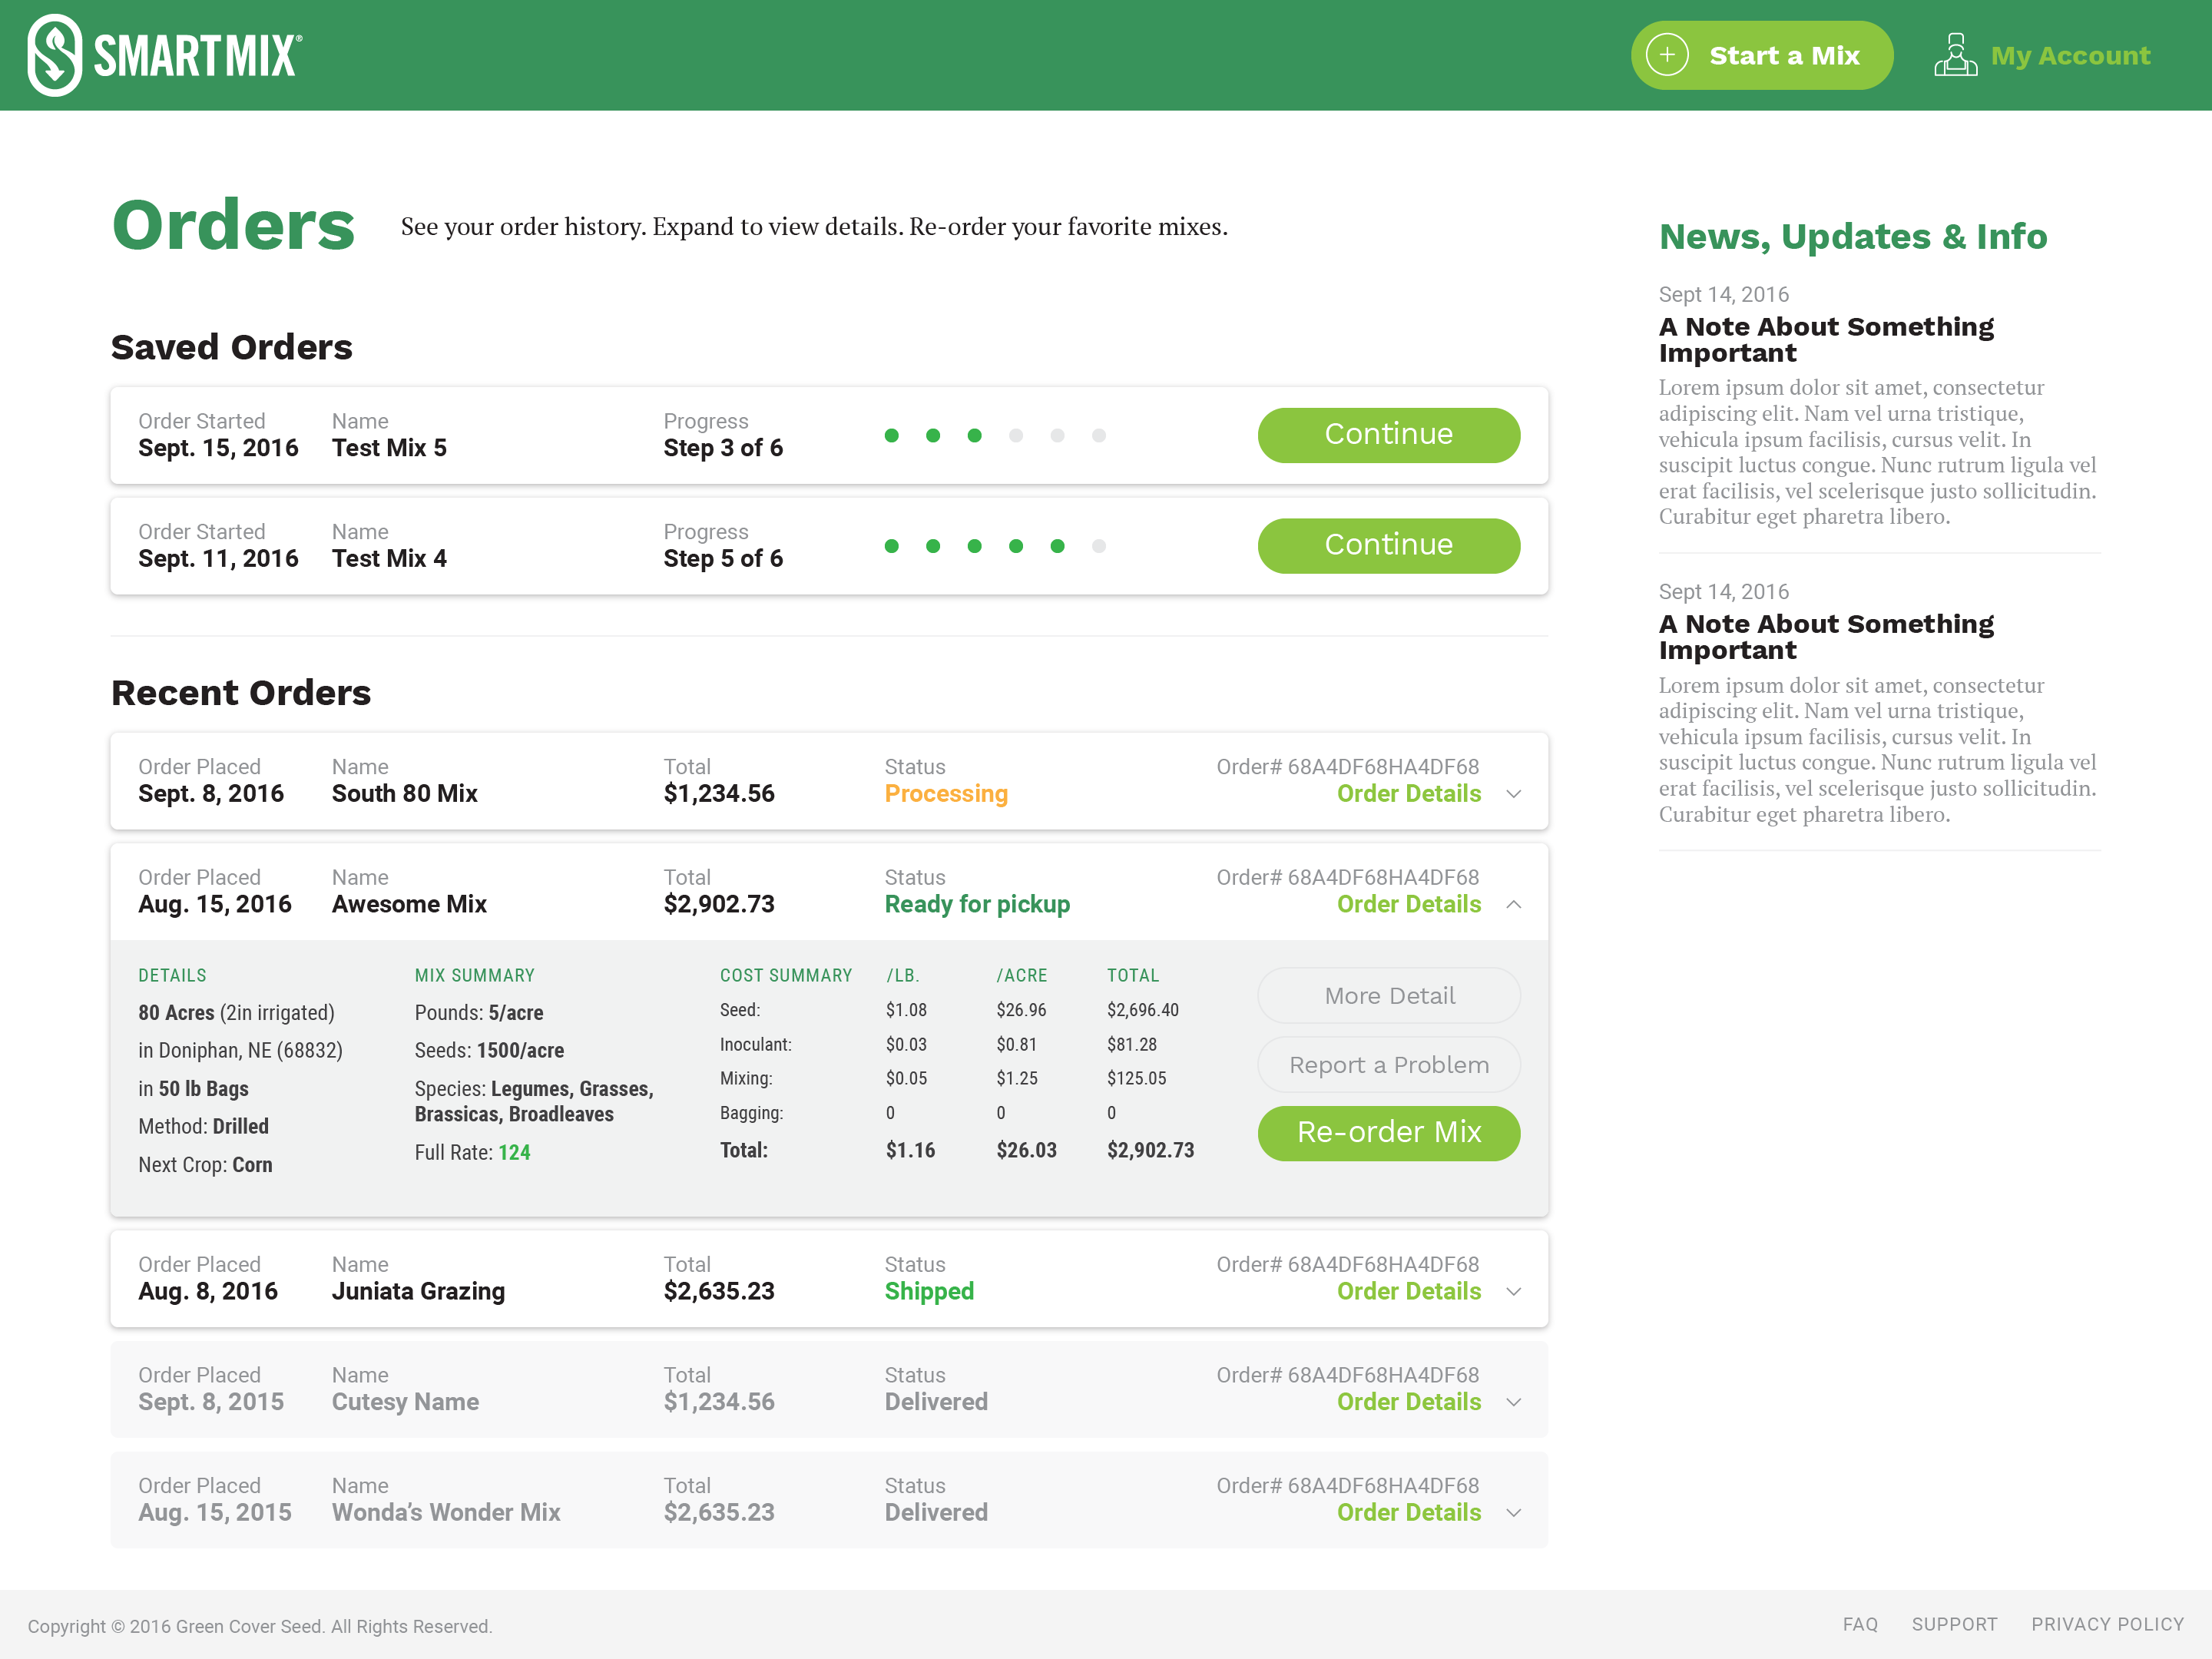This screenshot has height=1659, width=2212.
Task: Continue the Test Mix 4 saved order
Action: 1388,545
